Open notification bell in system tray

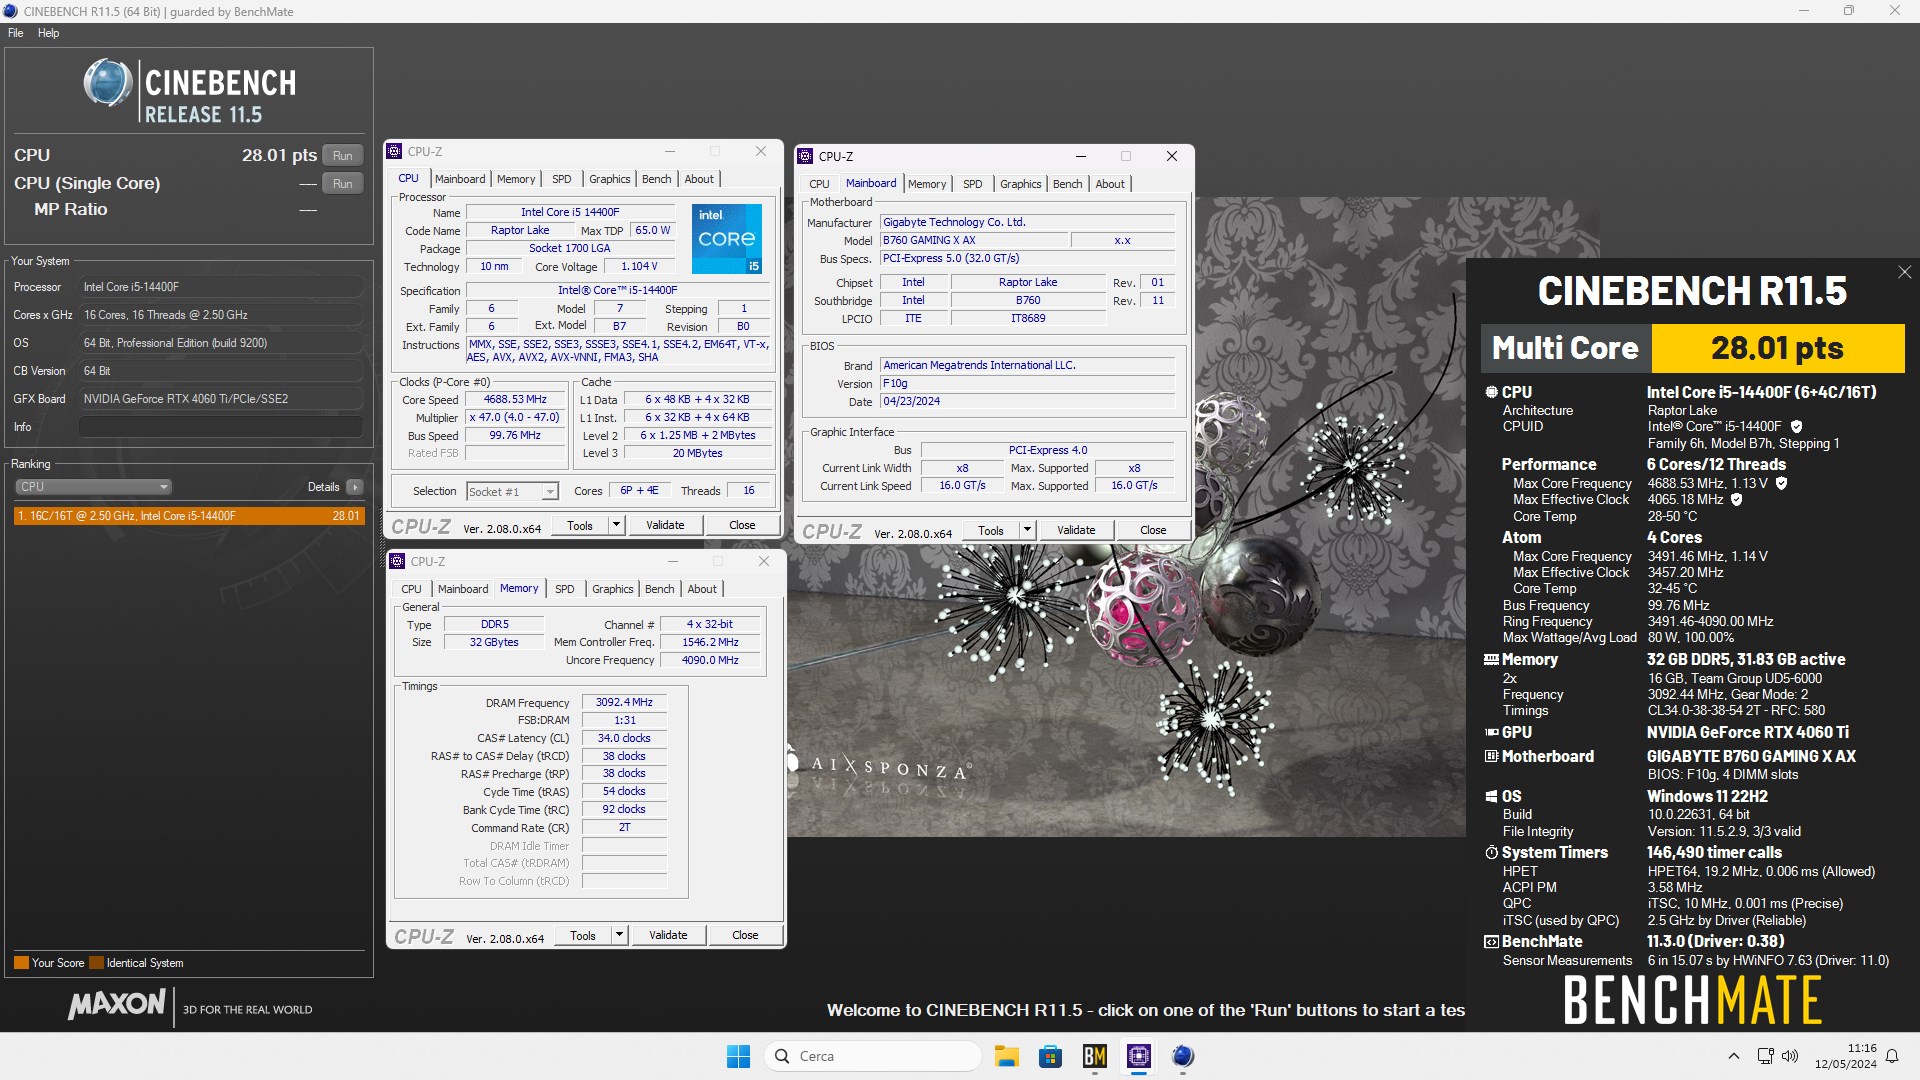pos(1892,1056)
